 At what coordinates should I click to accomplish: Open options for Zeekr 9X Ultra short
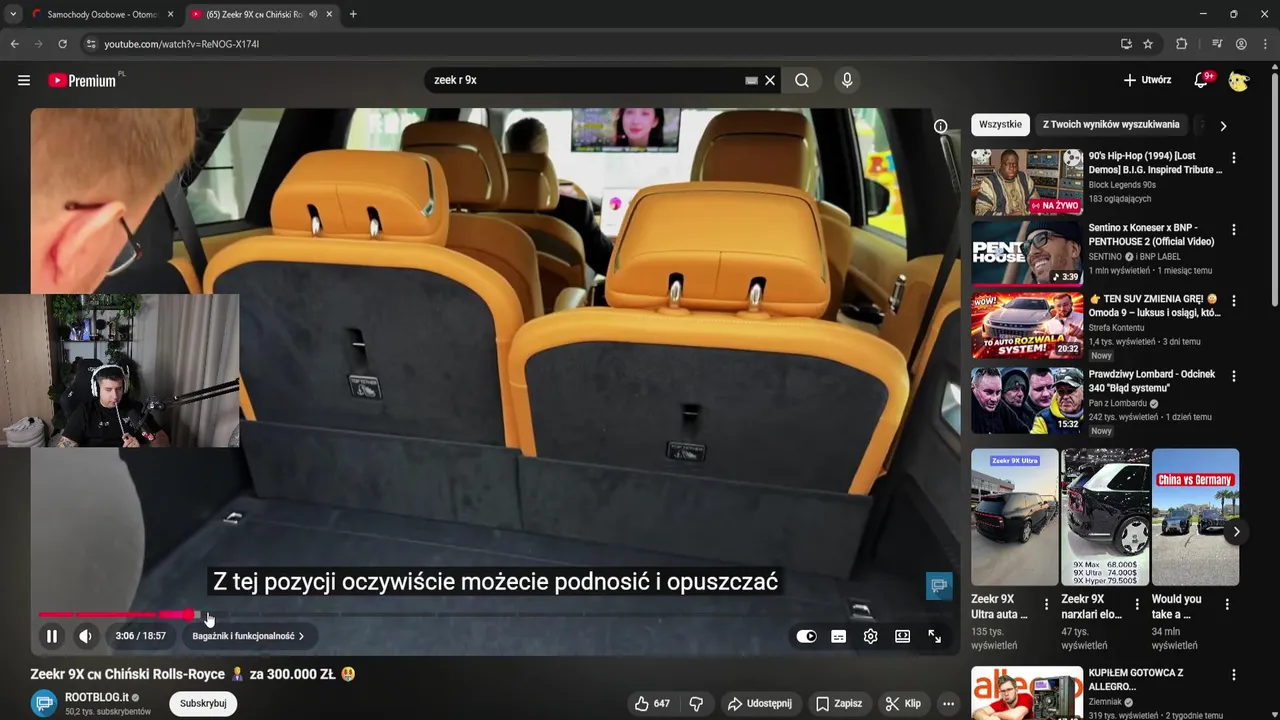1046,604
